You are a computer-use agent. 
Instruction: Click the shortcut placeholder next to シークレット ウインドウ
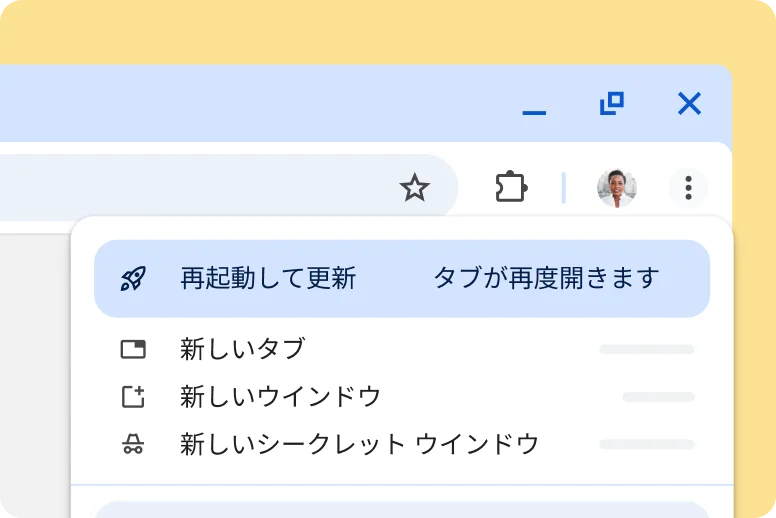646,444
